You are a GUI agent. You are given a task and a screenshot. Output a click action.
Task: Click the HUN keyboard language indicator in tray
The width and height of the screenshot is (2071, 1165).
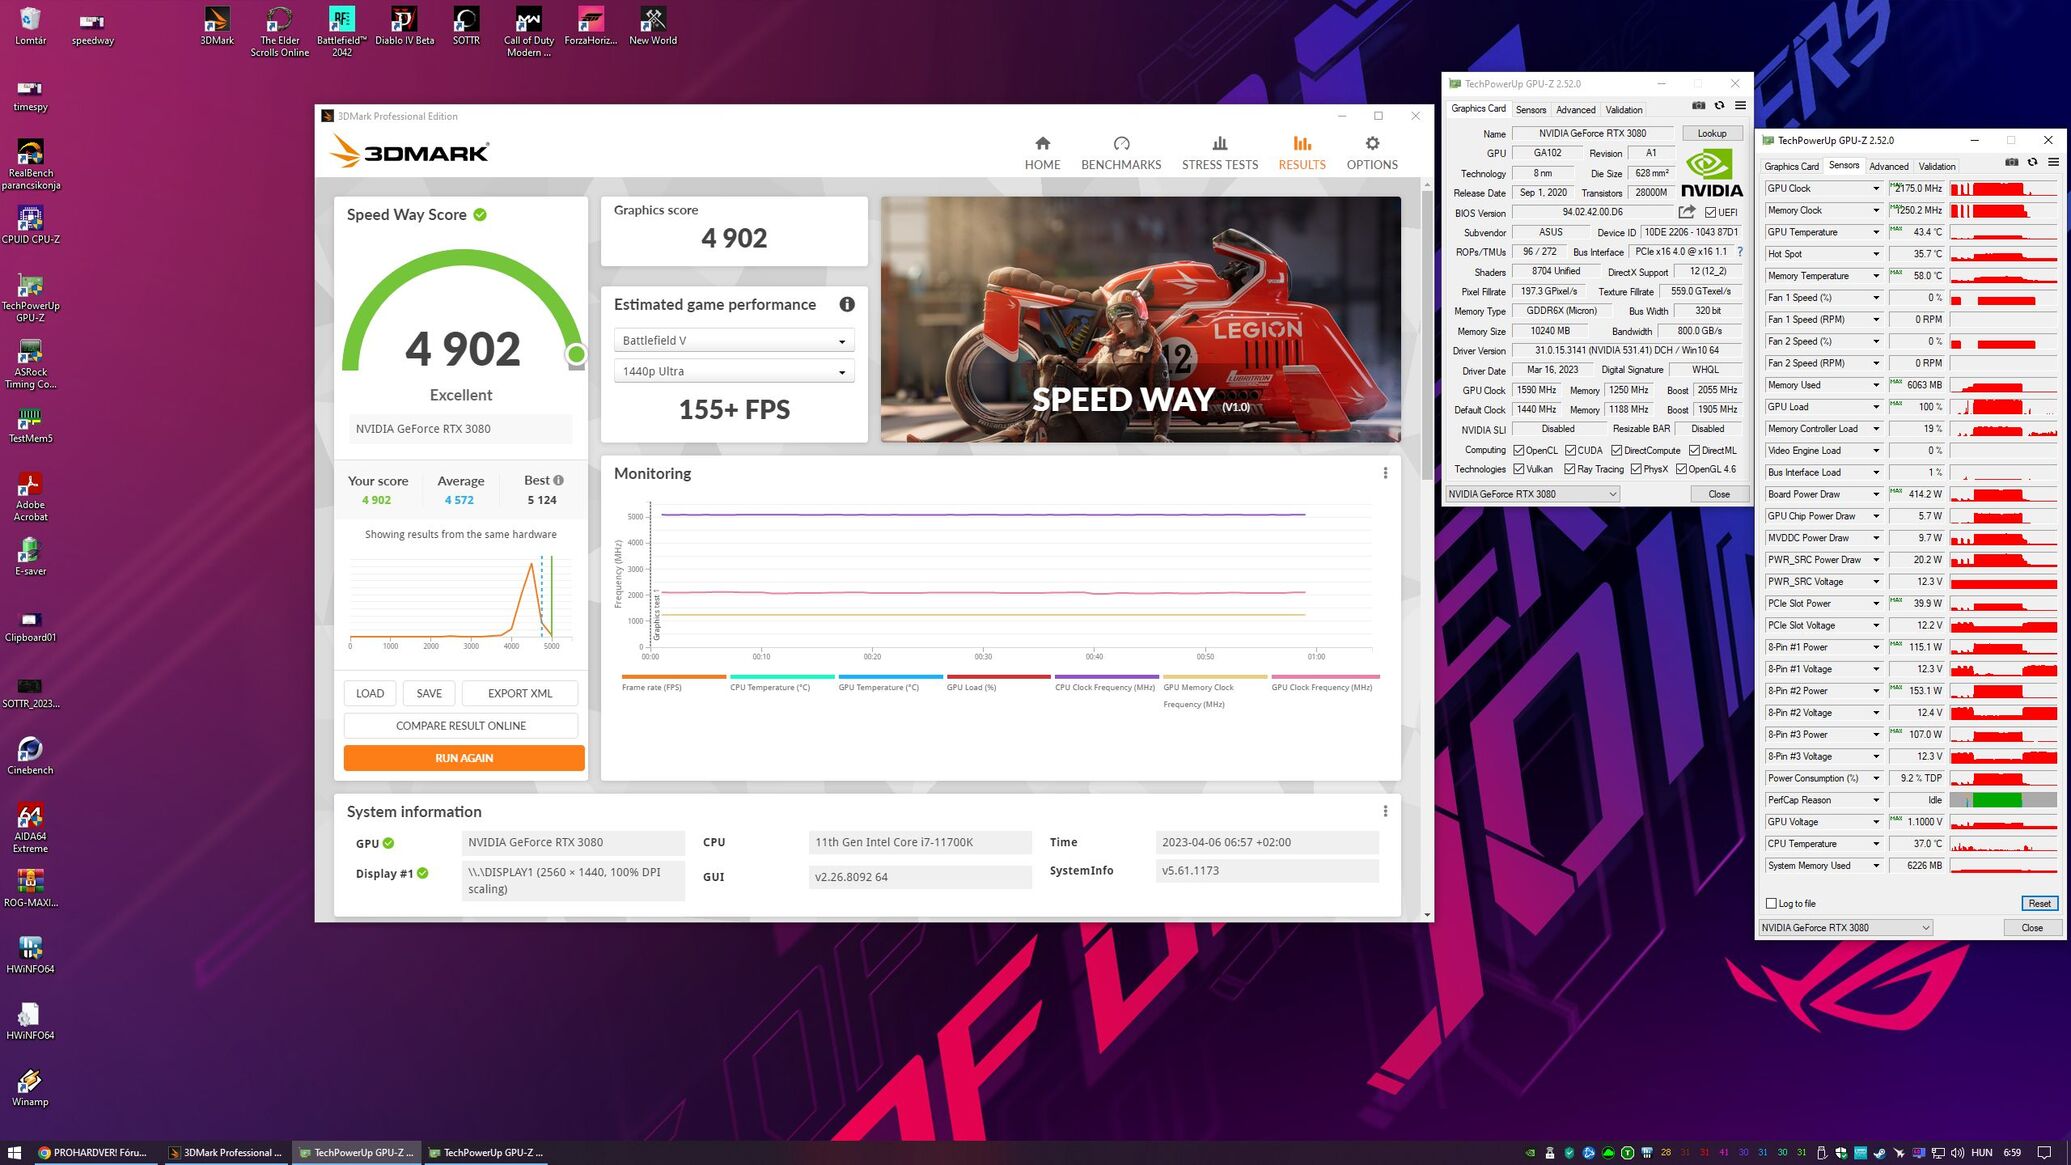point(1981,1153)
